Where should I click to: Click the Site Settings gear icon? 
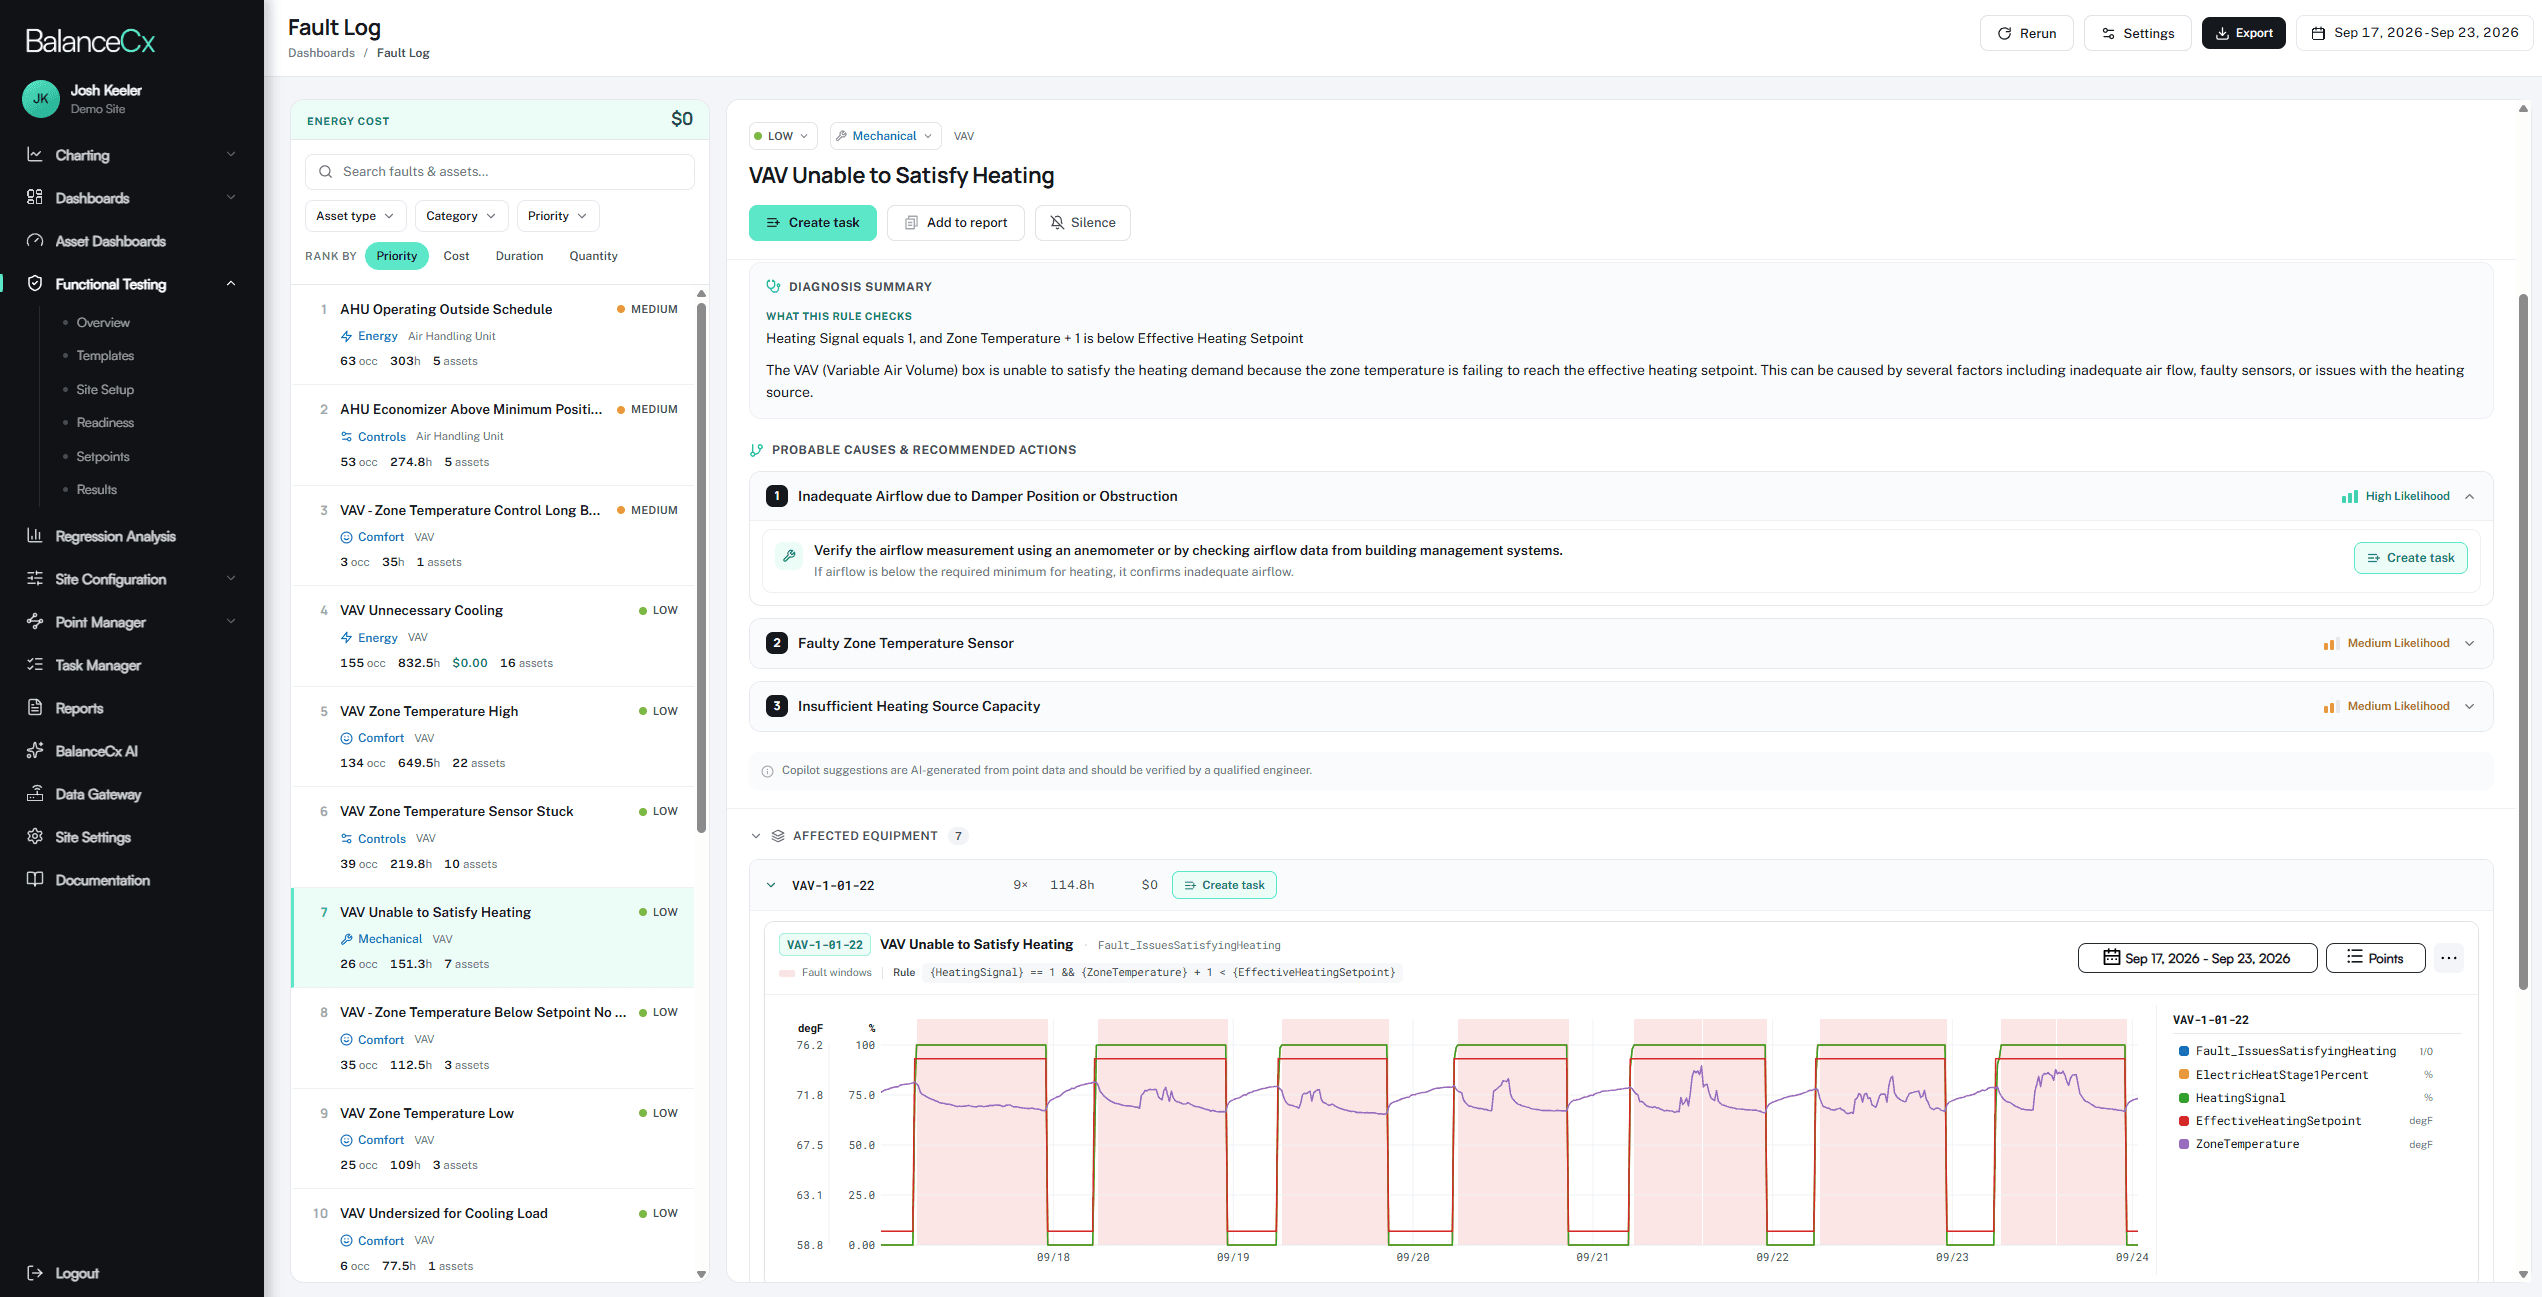35,837
